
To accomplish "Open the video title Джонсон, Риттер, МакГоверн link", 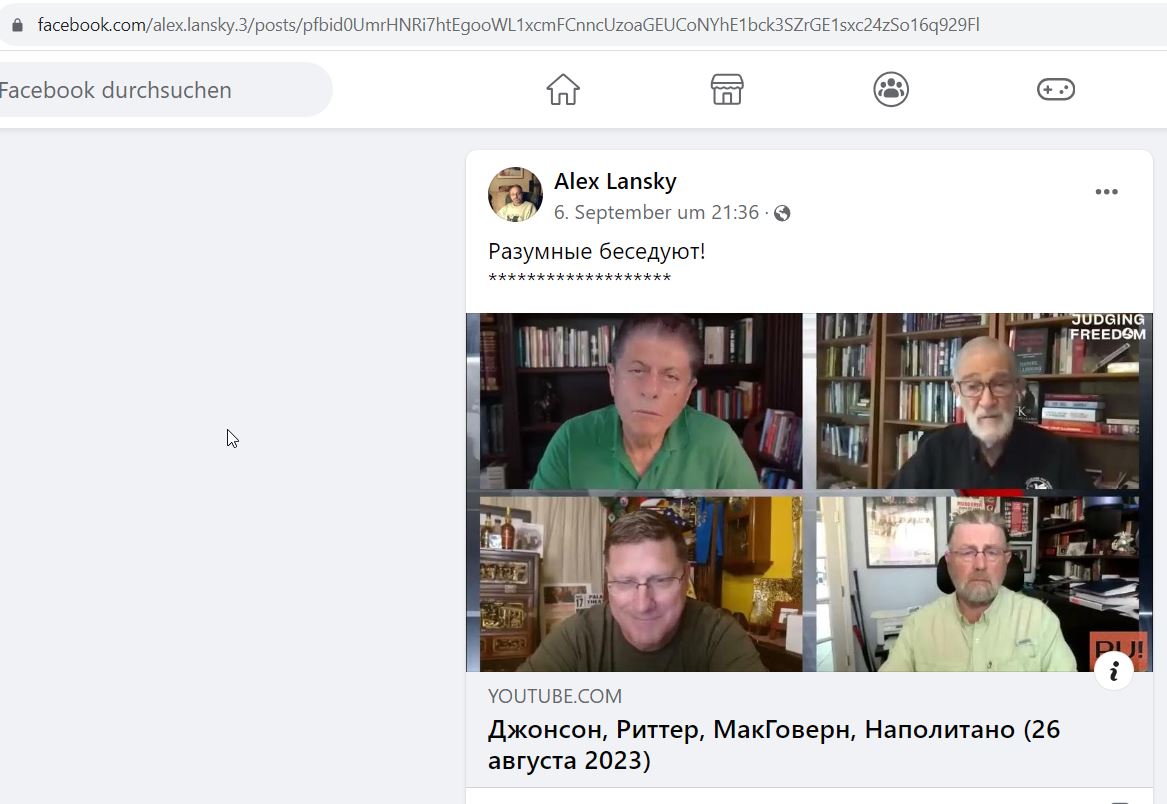I will pos(774,745).
